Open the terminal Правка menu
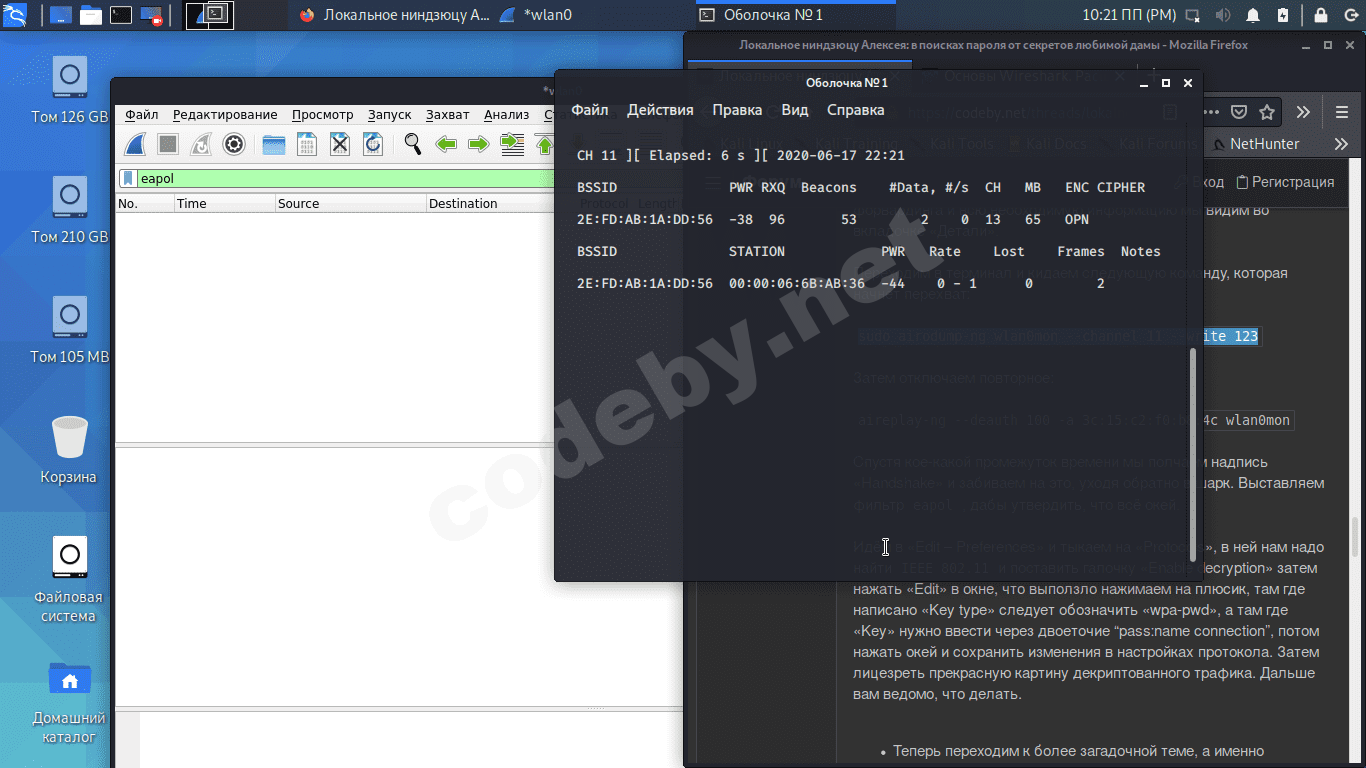The width and height of the screenshot is (1366, 768). pos(737,110)
